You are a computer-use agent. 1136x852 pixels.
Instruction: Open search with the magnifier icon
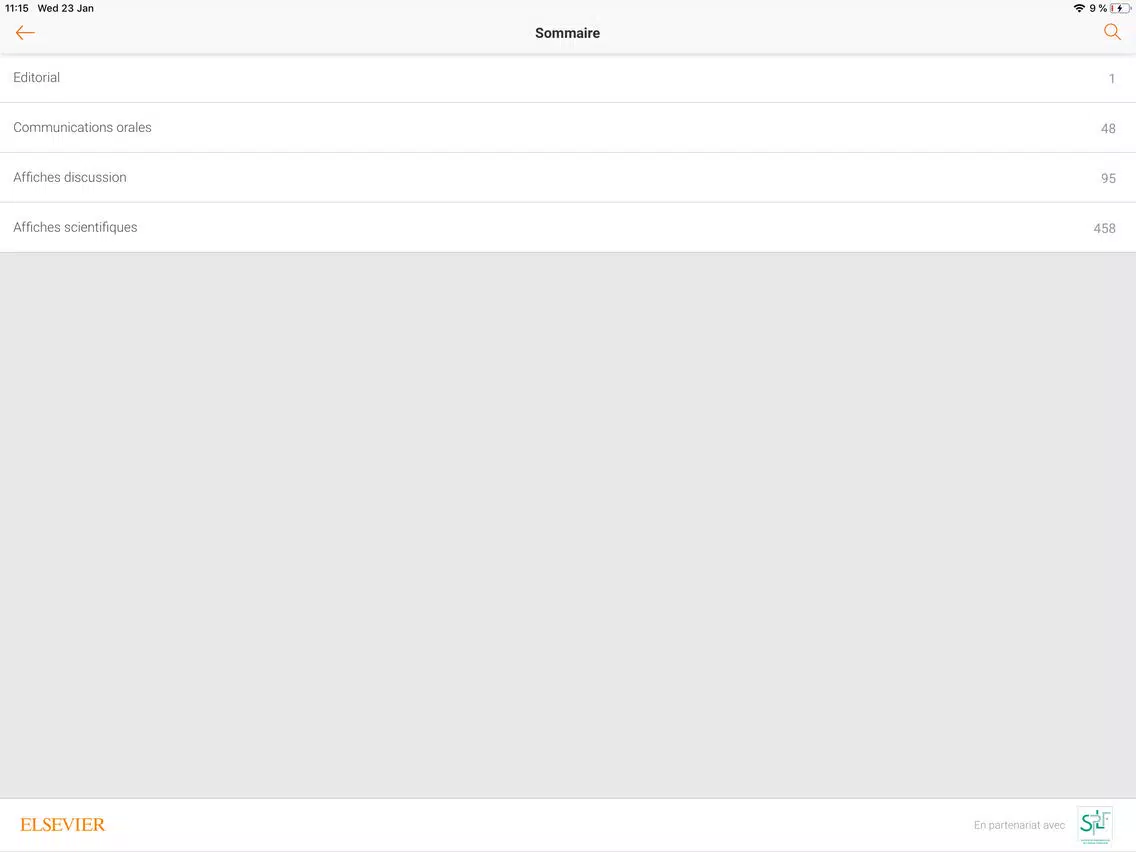point(1112,32)
